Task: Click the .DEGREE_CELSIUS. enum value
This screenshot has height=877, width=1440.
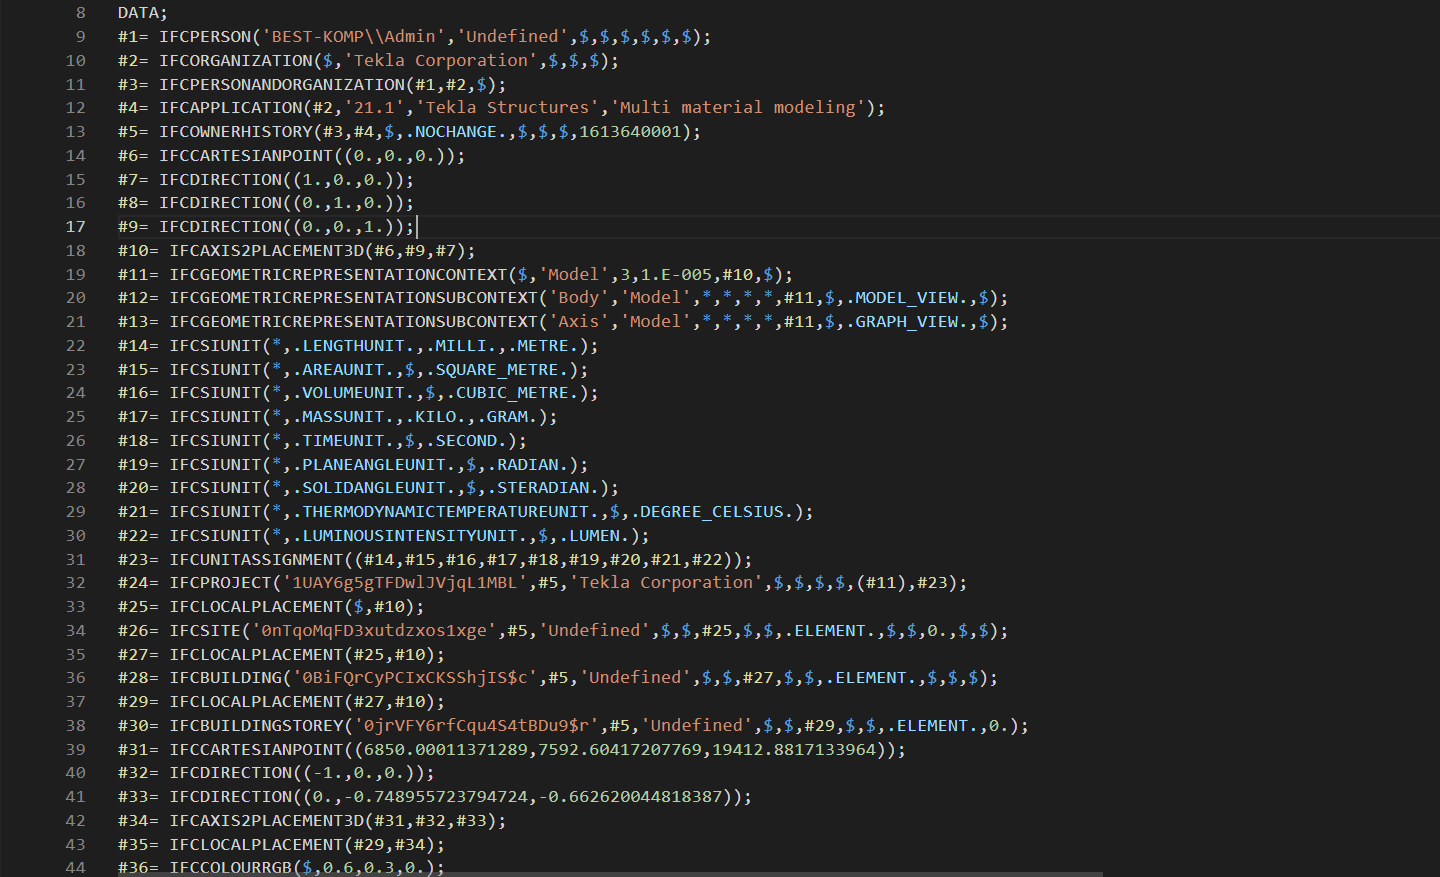Action: tap(713, 512)
